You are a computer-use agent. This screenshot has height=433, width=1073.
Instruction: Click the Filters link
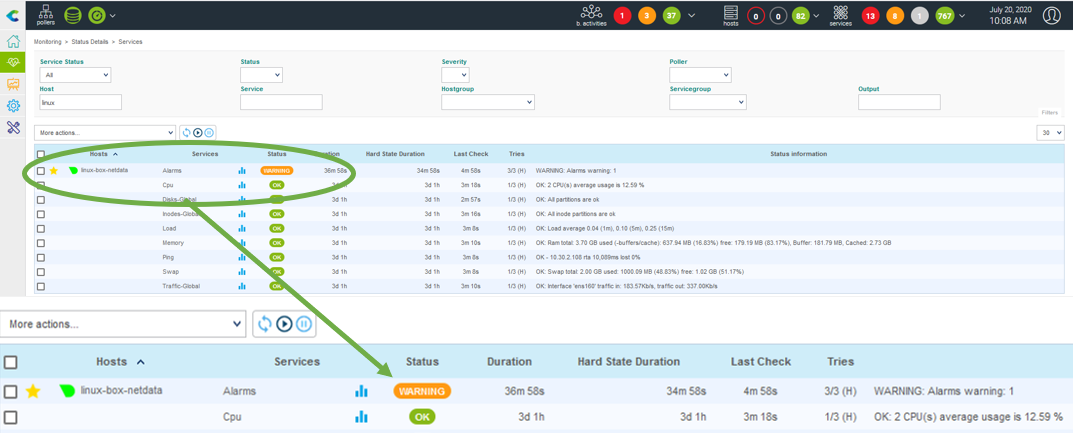point(1050,112)
